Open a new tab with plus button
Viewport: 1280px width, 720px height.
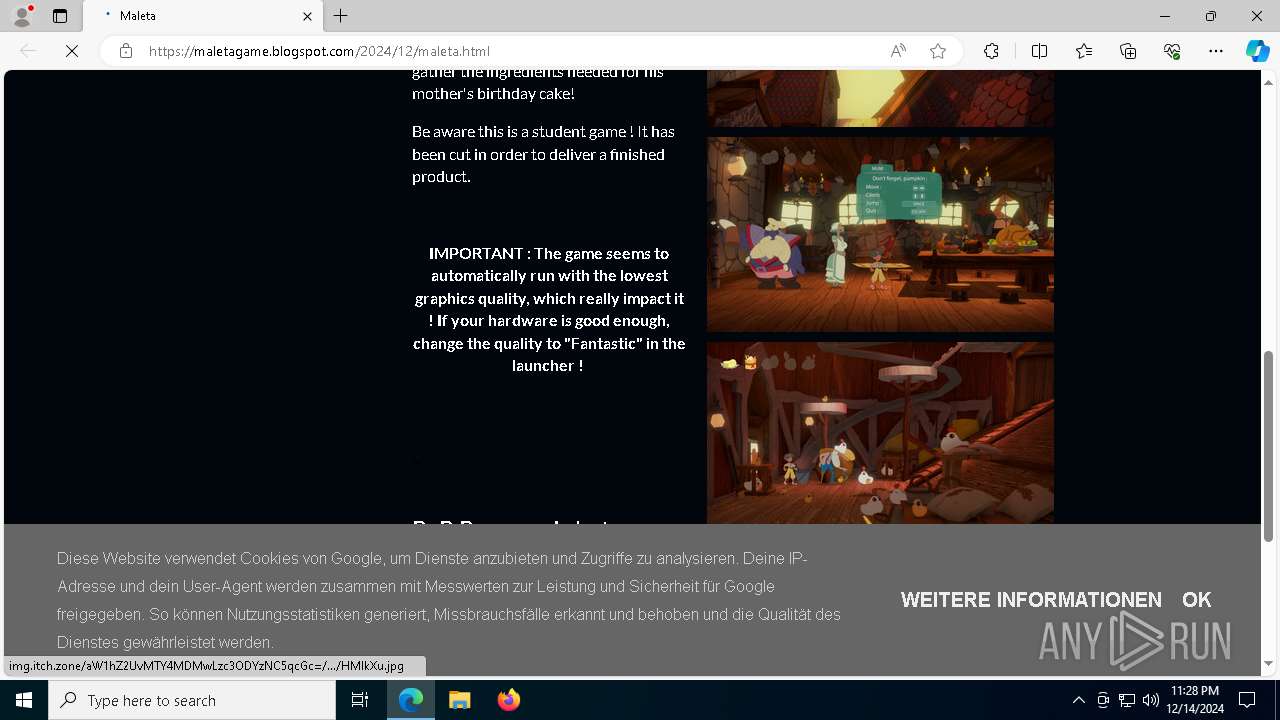tap(341, 16)
